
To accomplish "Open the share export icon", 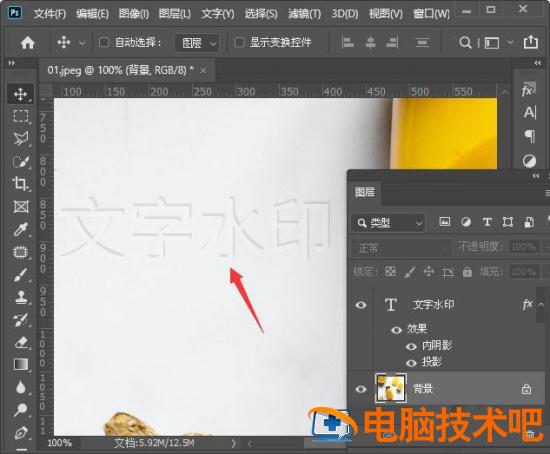I will [530, 42].
